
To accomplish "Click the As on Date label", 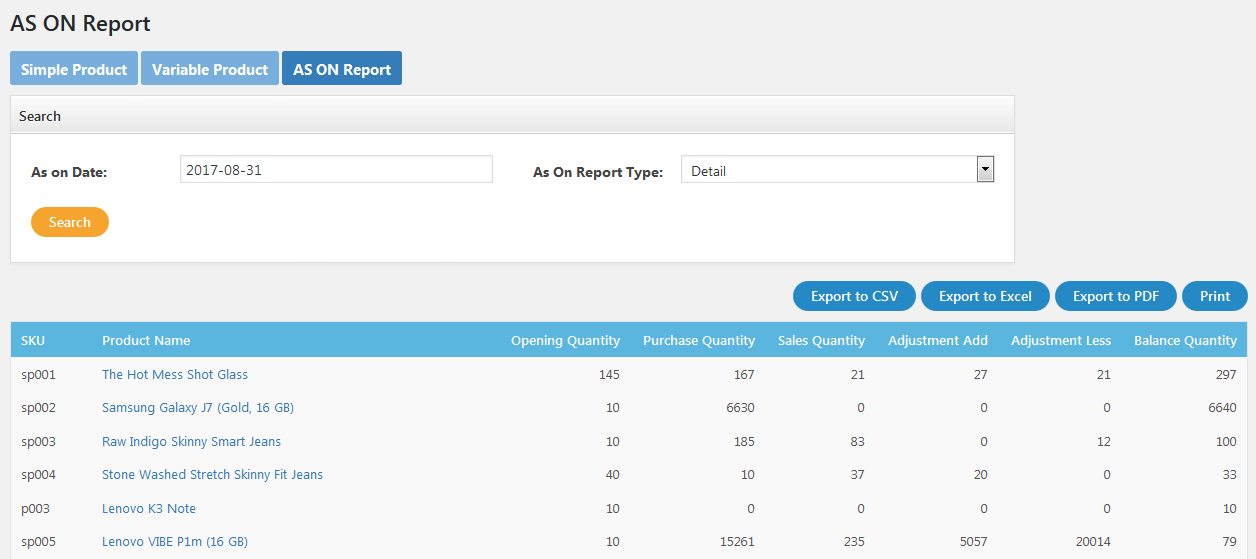I will (x=69, y=172).
